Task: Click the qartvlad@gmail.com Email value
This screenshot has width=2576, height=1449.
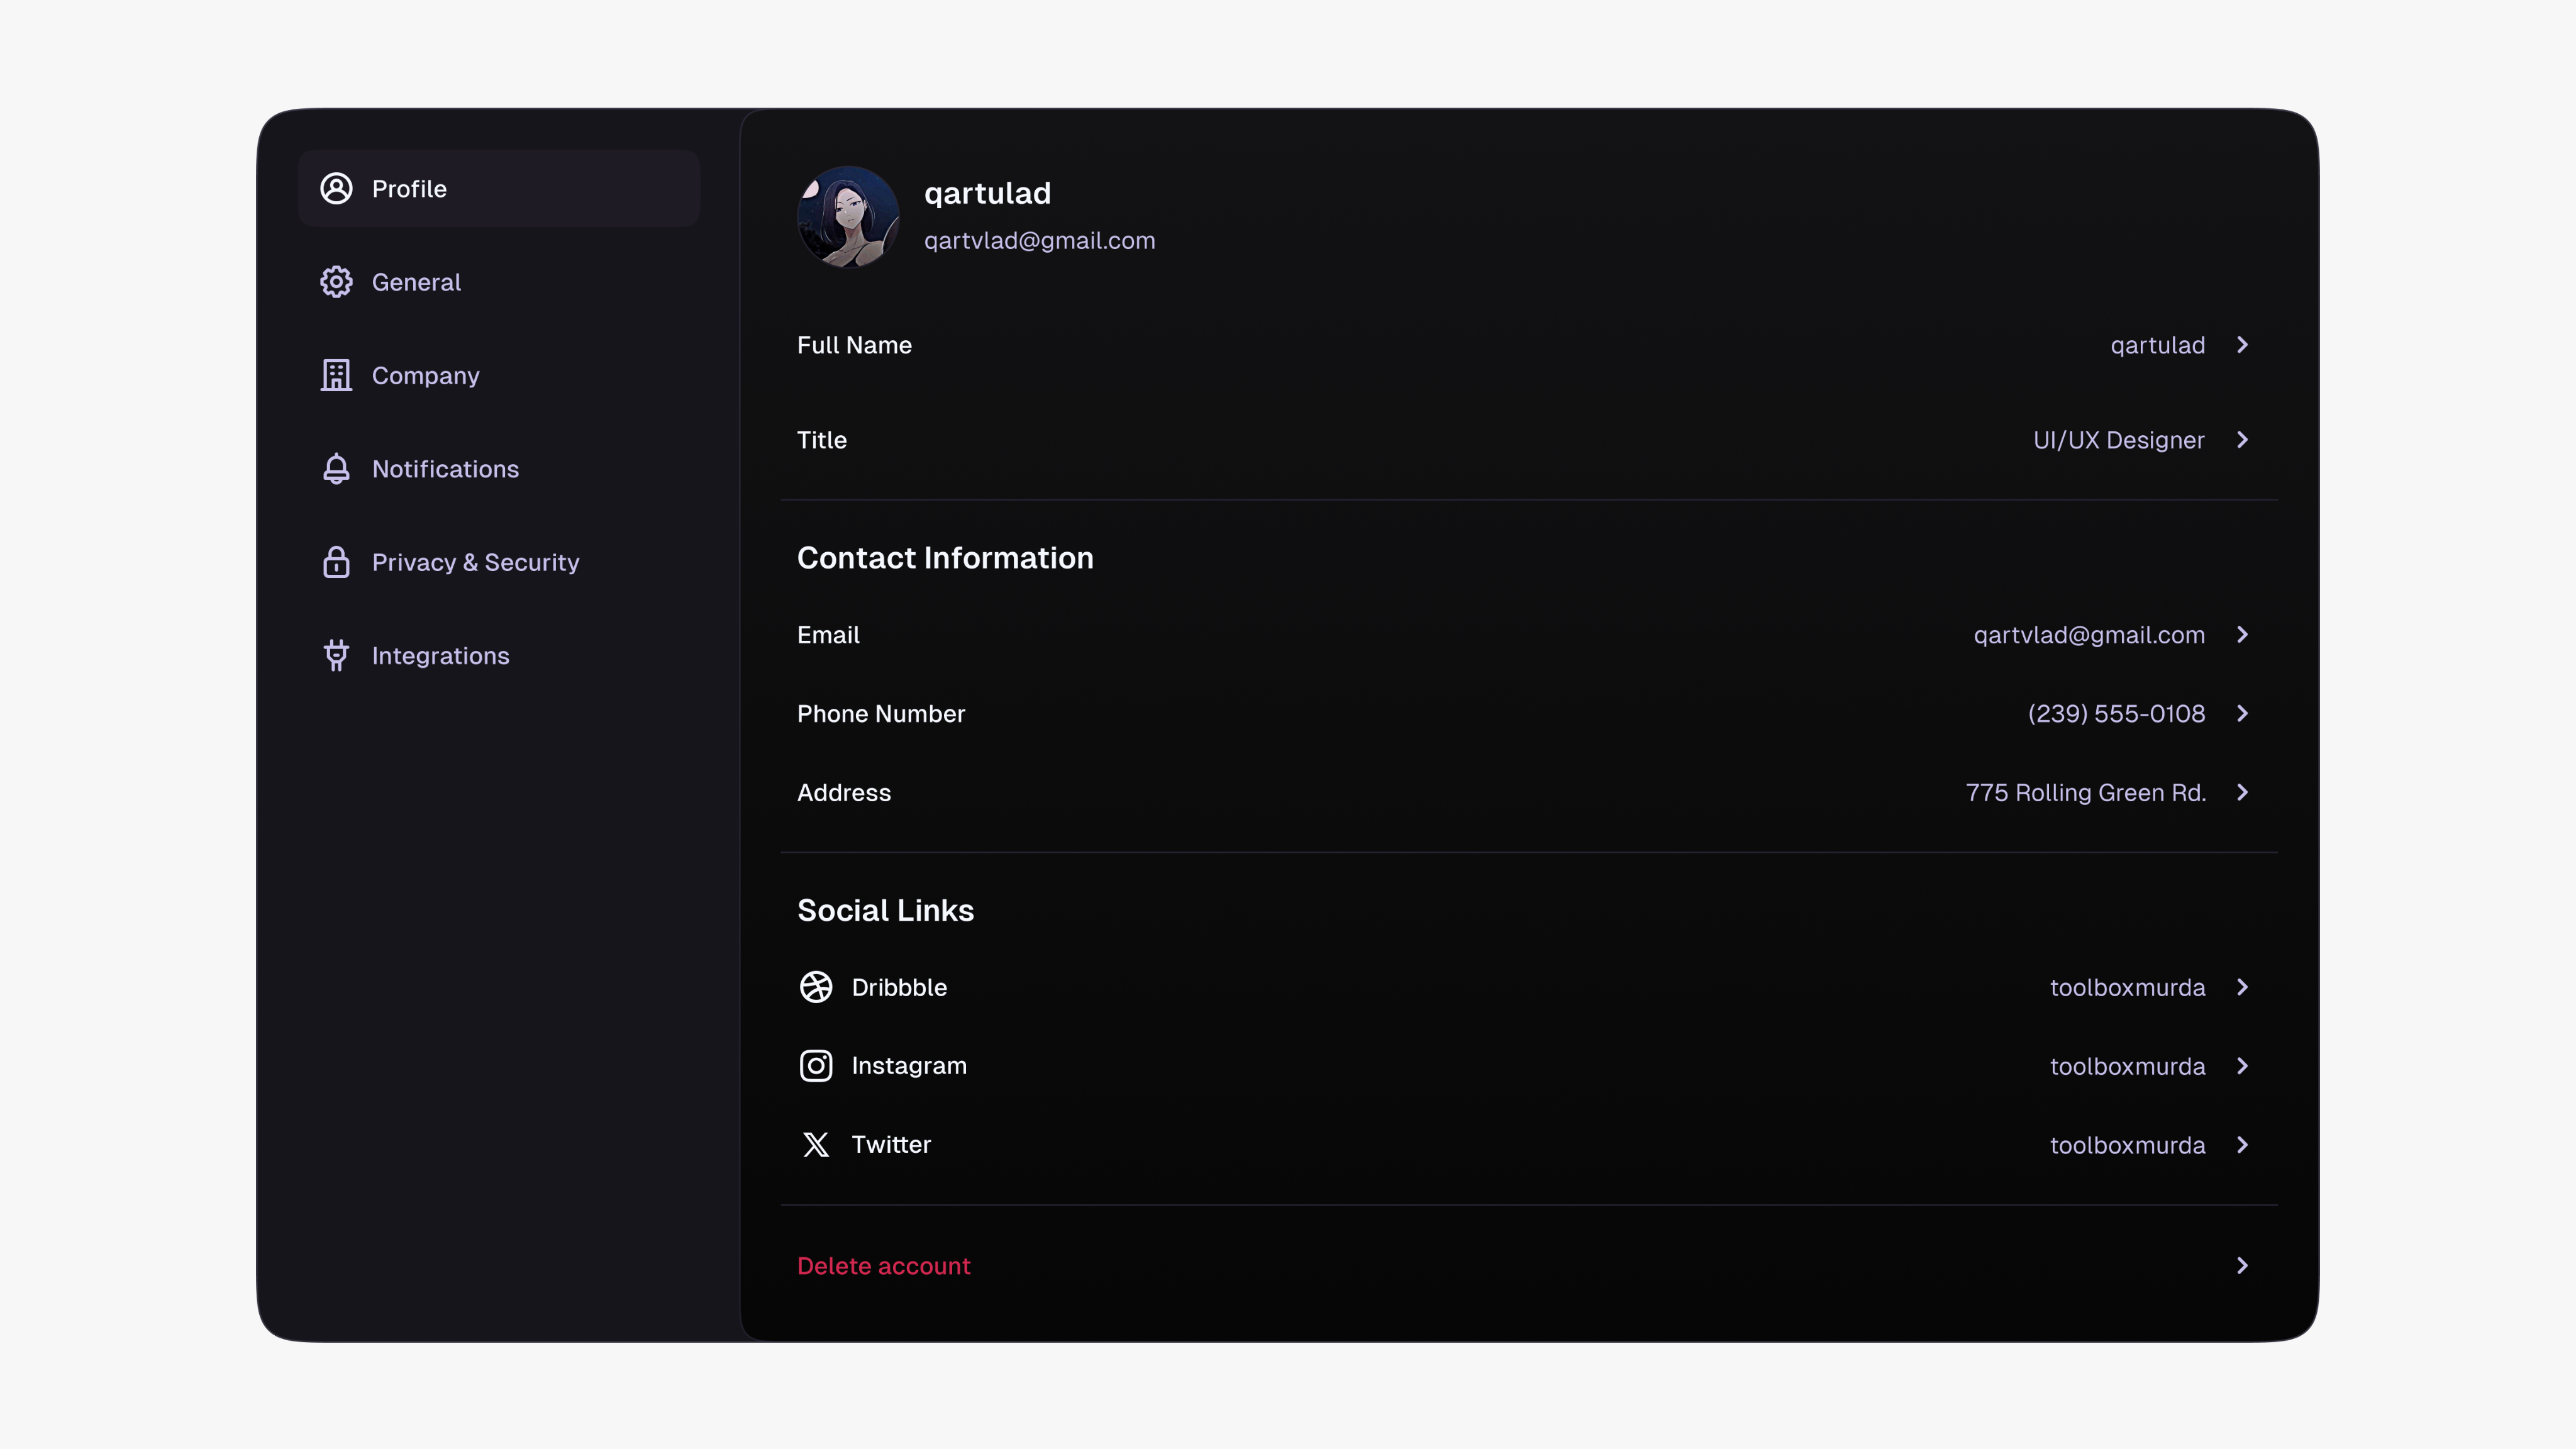Action: coord(2088,635)
